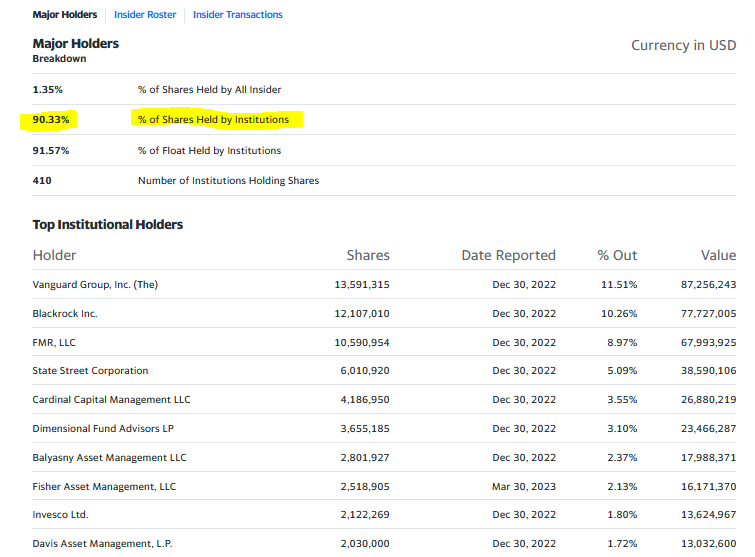755x557 pixels.
Task: Click 'Number of Institutions Holding Shares'
Action: 228,181
